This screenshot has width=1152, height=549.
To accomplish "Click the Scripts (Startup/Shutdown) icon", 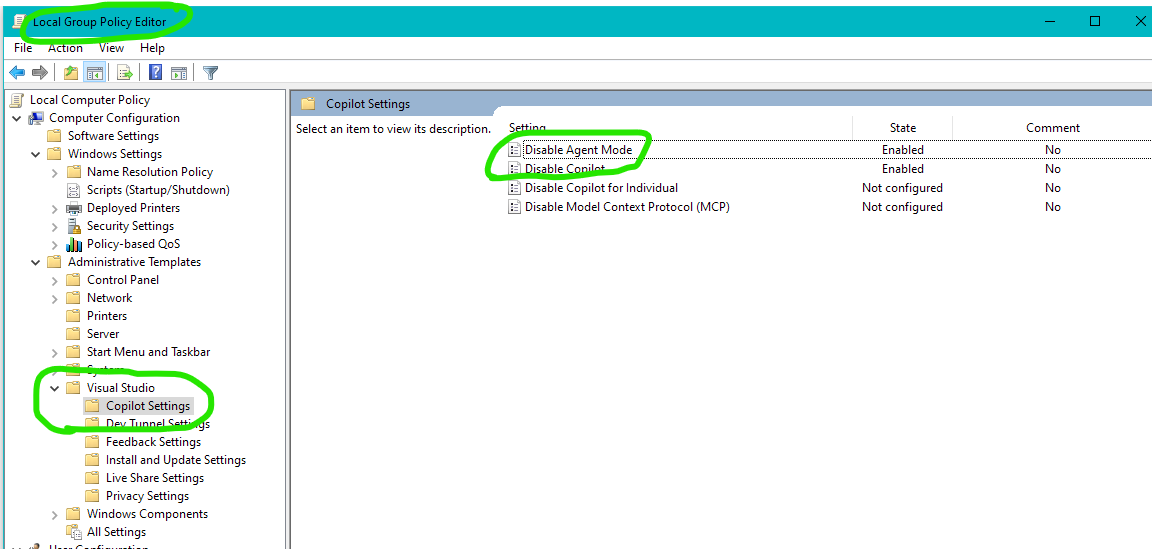I will pos(73,190).
